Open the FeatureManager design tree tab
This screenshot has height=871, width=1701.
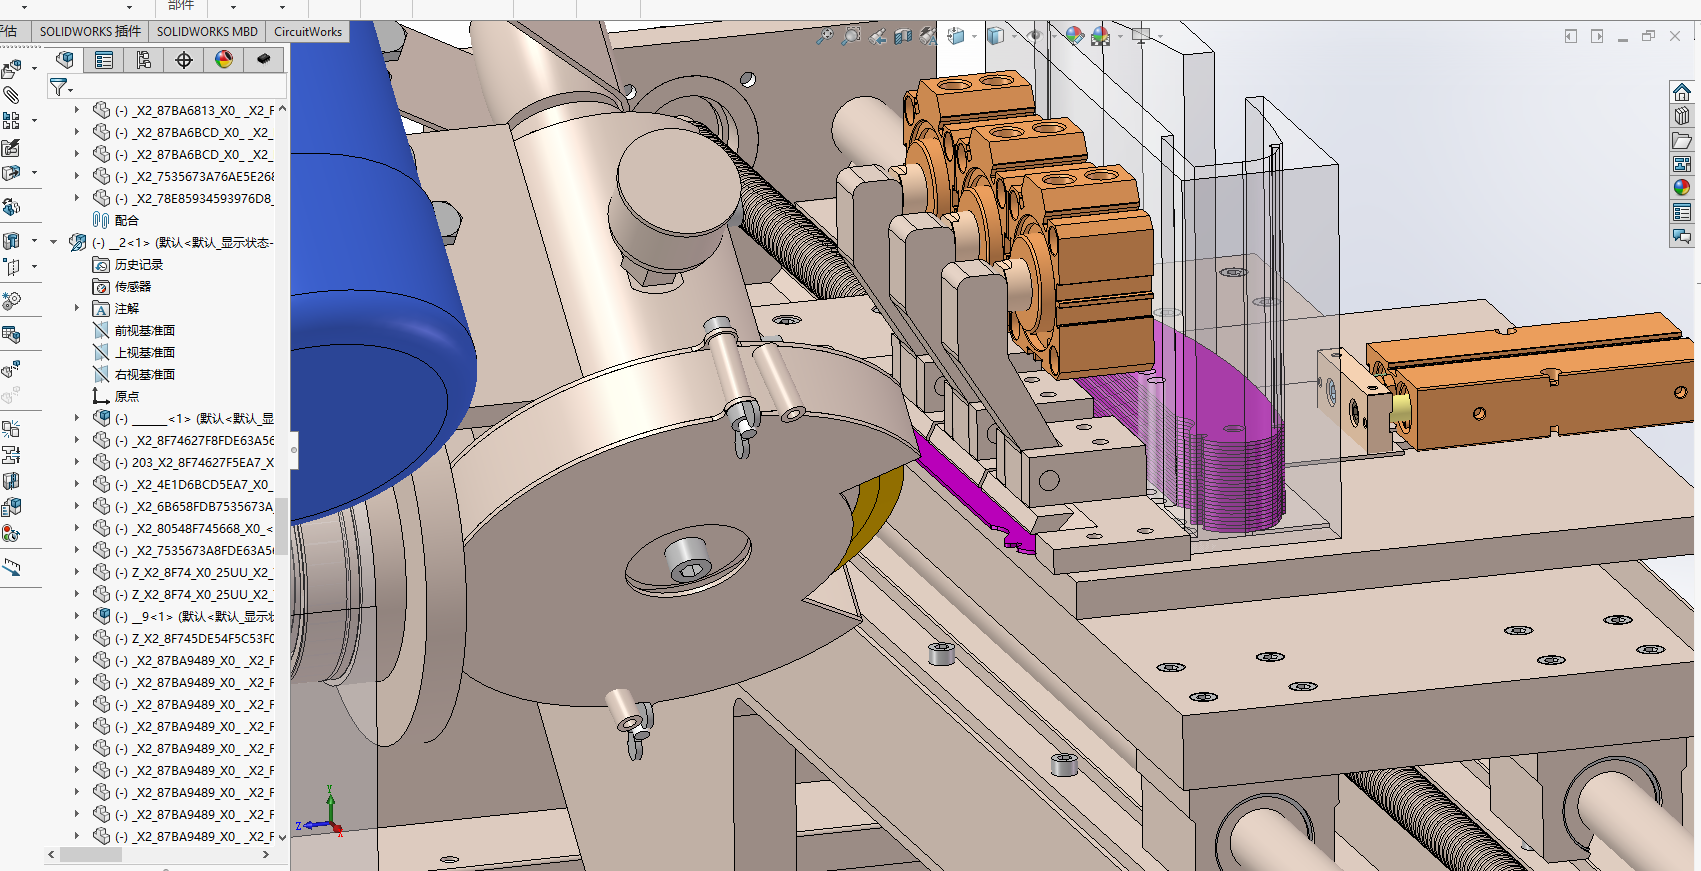coord(65,60)
